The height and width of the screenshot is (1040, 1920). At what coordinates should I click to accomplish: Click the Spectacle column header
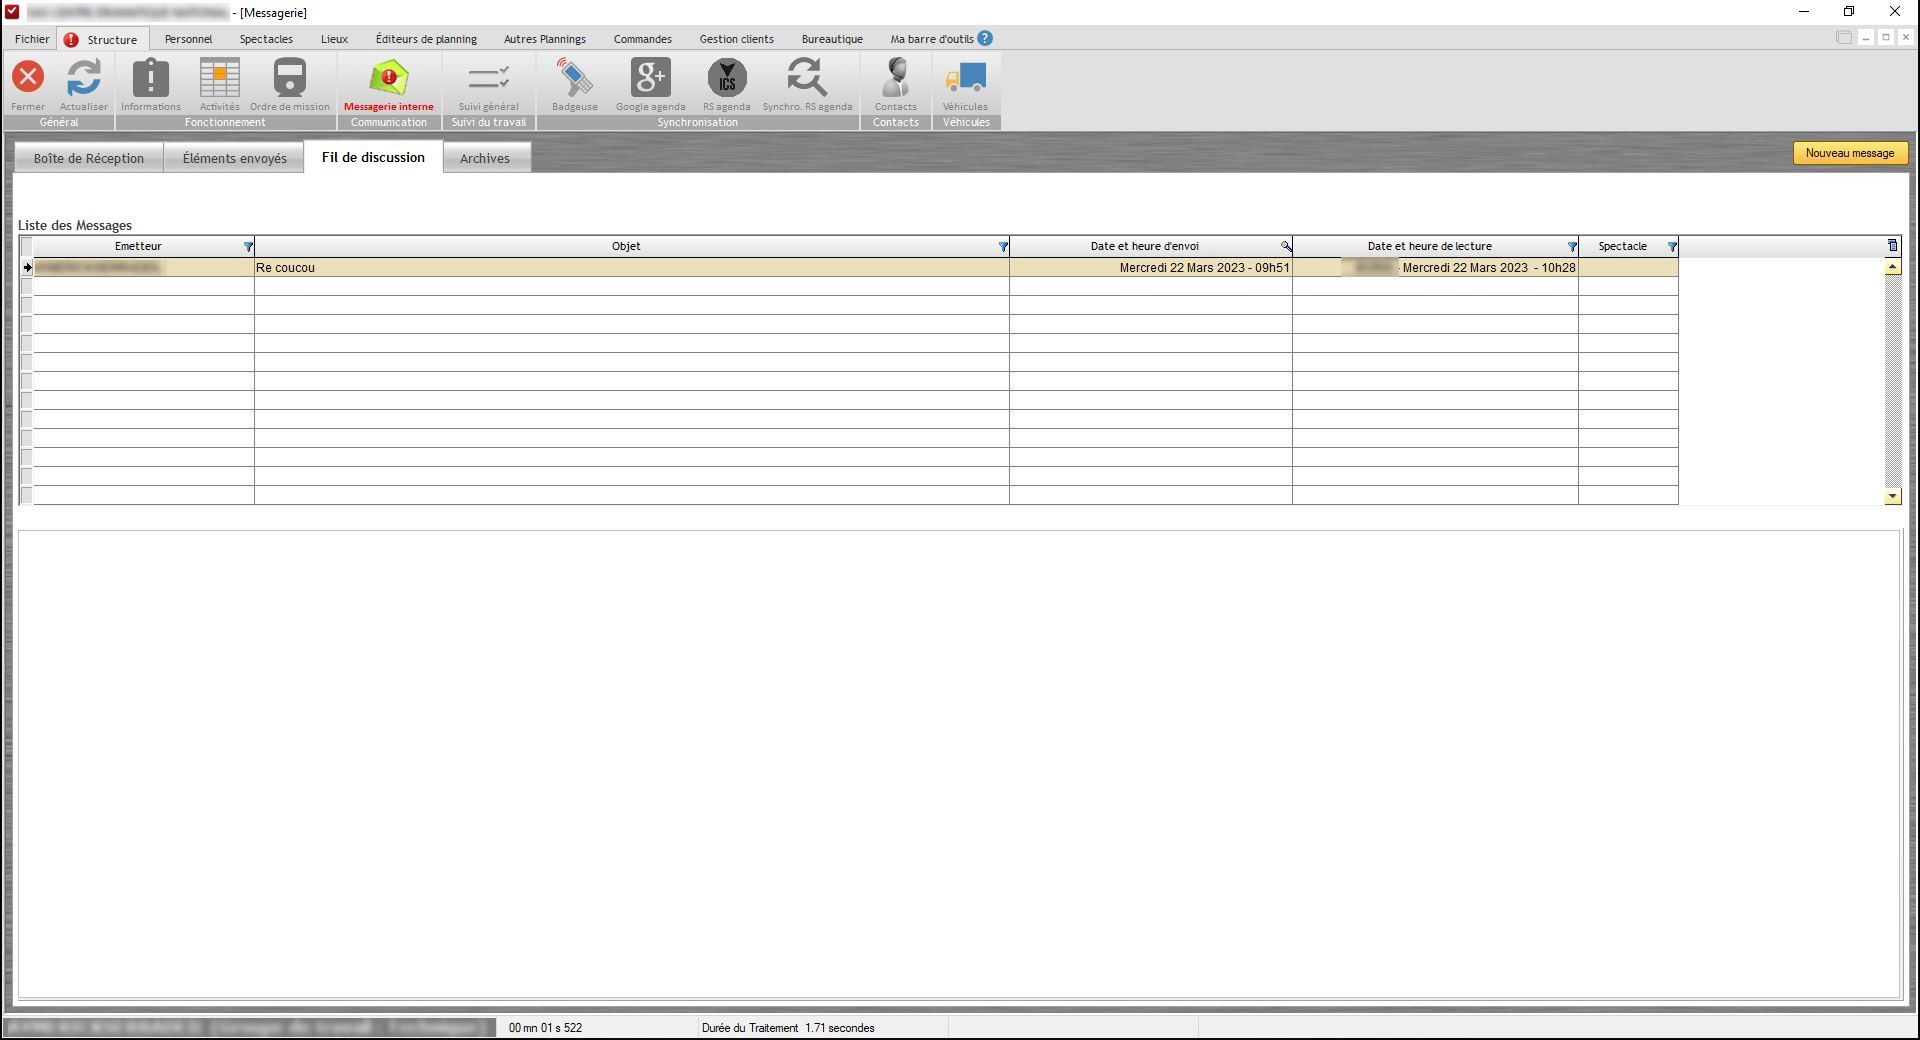tap(1622, 246)
